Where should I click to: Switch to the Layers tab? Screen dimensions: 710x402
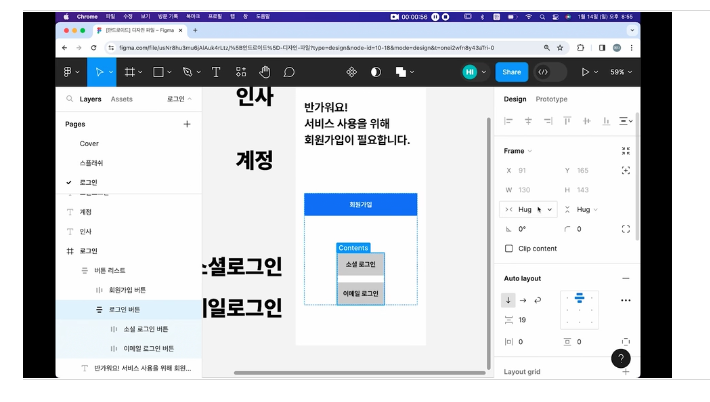(x=90, y=99)
